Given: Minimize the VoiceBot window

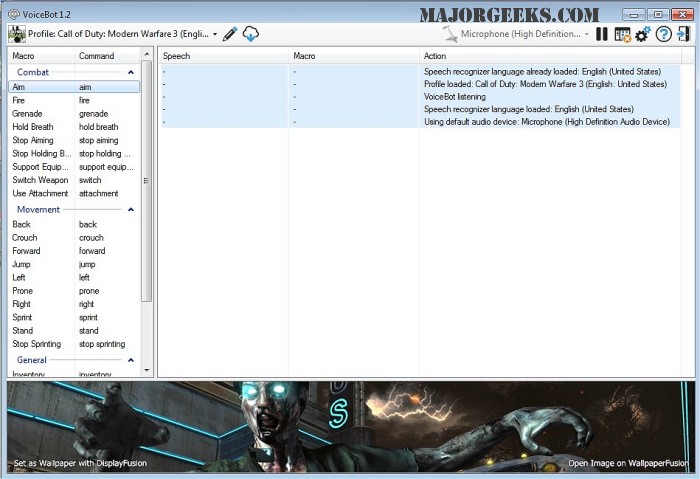Looking at the screenshot, I should 633,14.
